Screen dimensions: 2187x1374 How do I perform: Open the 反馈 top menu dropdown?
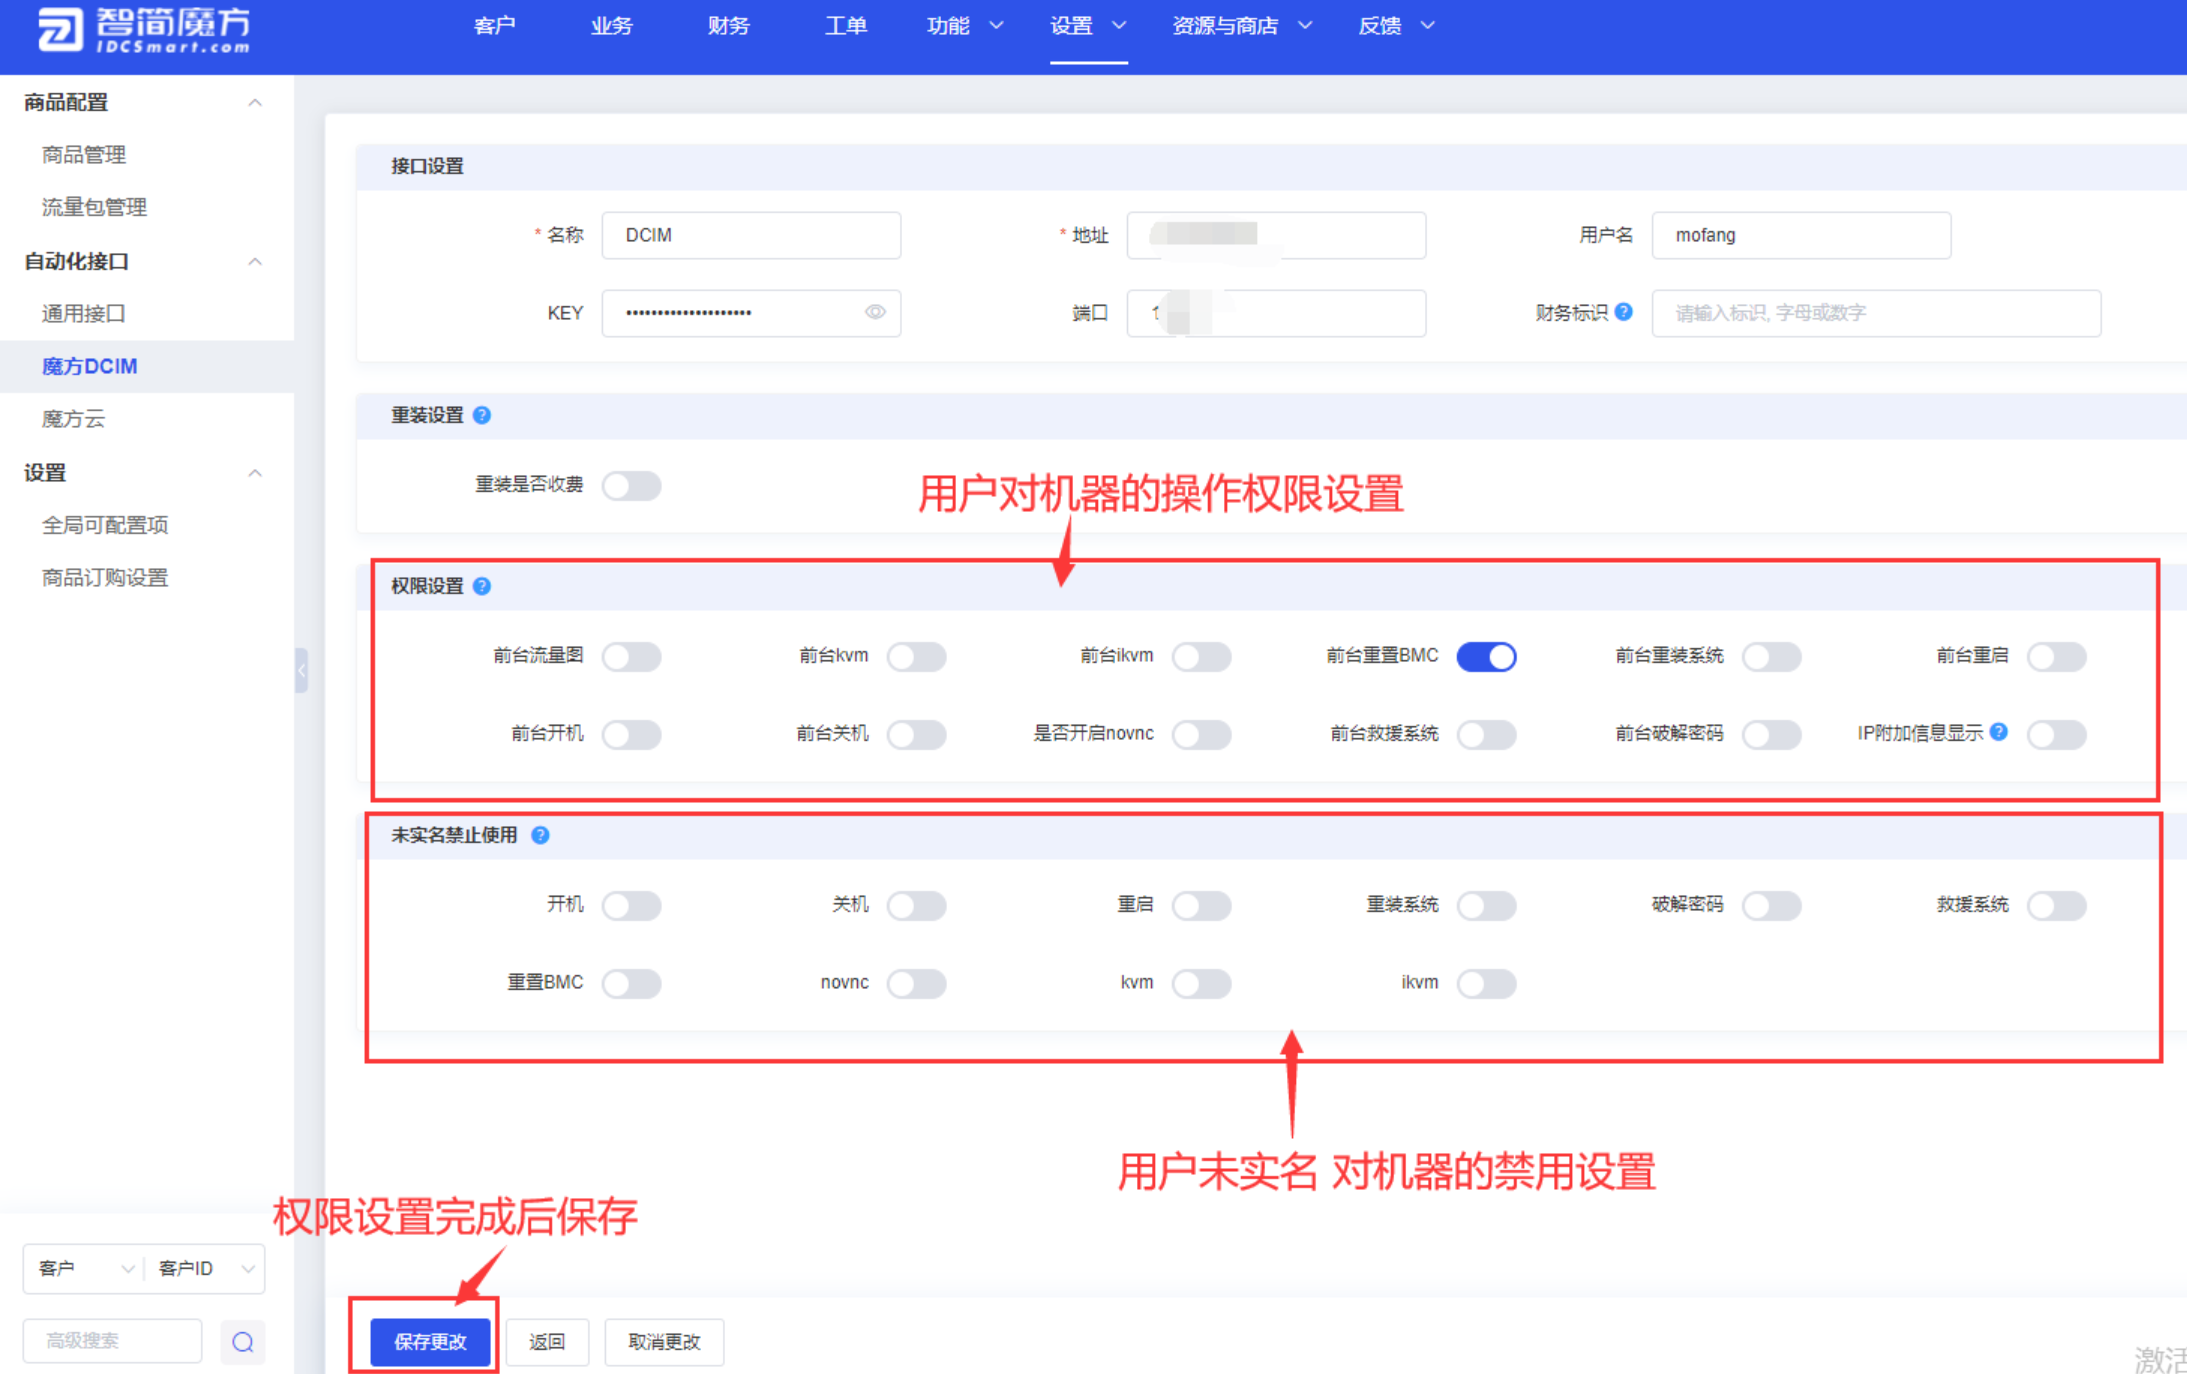coord(1396,26)
